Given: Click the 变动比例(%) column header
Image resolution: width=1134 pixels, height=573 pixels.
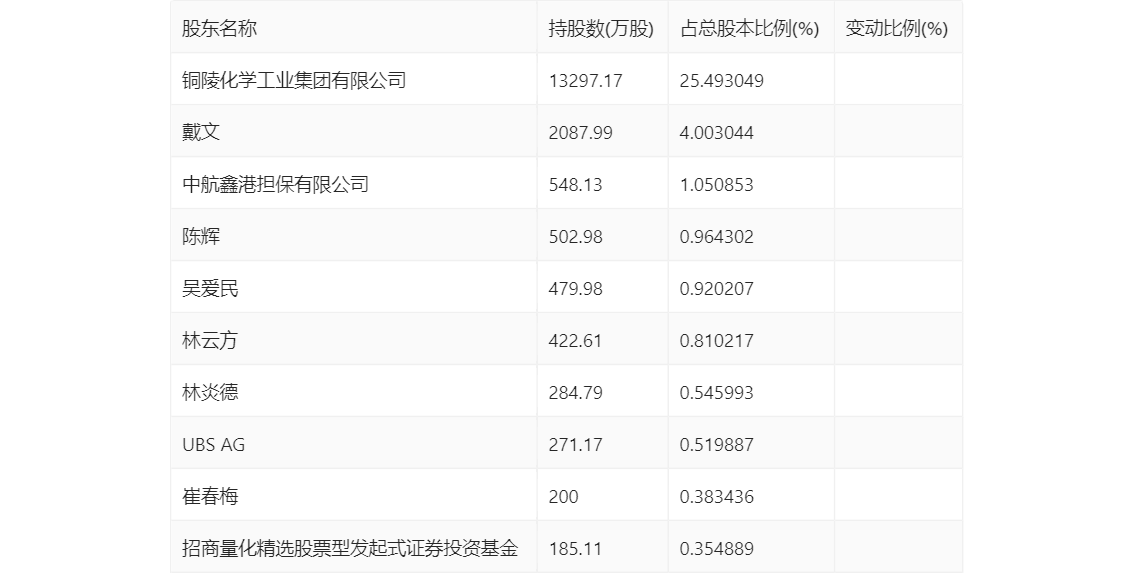Looking at the screenshot, I should [897, 28].
